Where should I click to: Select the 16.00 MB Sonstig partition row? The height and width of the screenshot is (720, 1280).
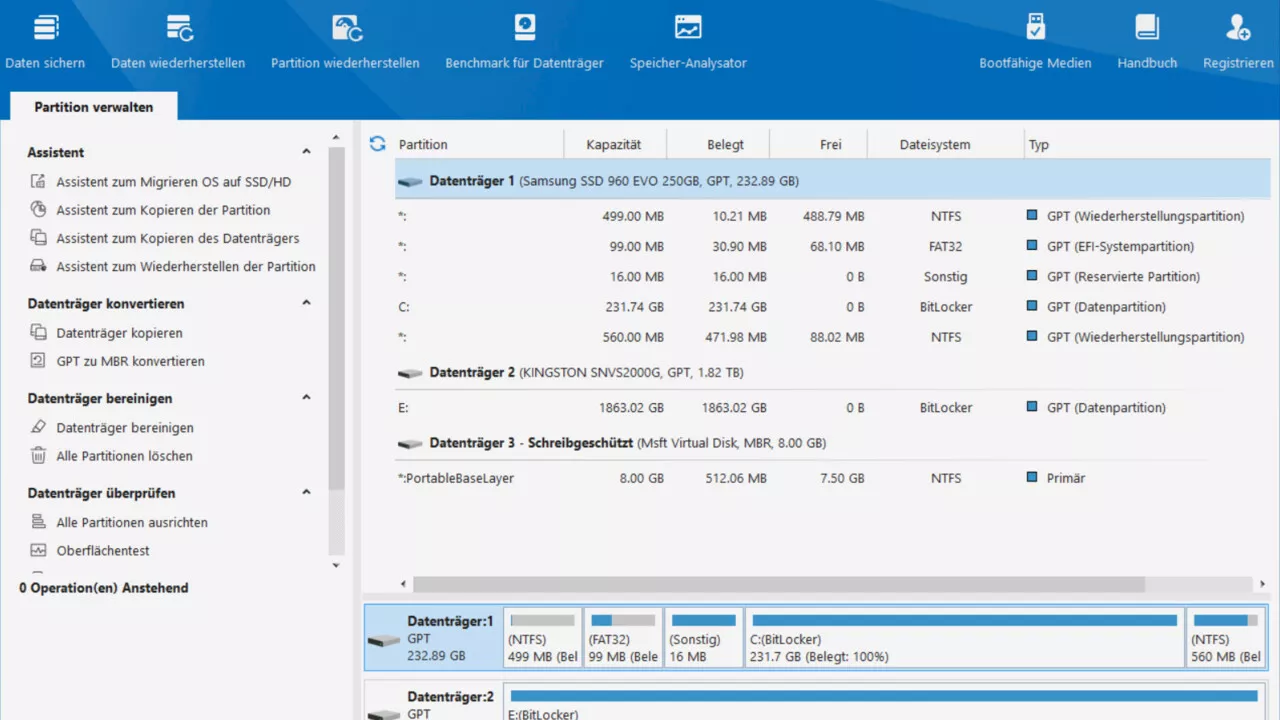click(x=832, y=276)
